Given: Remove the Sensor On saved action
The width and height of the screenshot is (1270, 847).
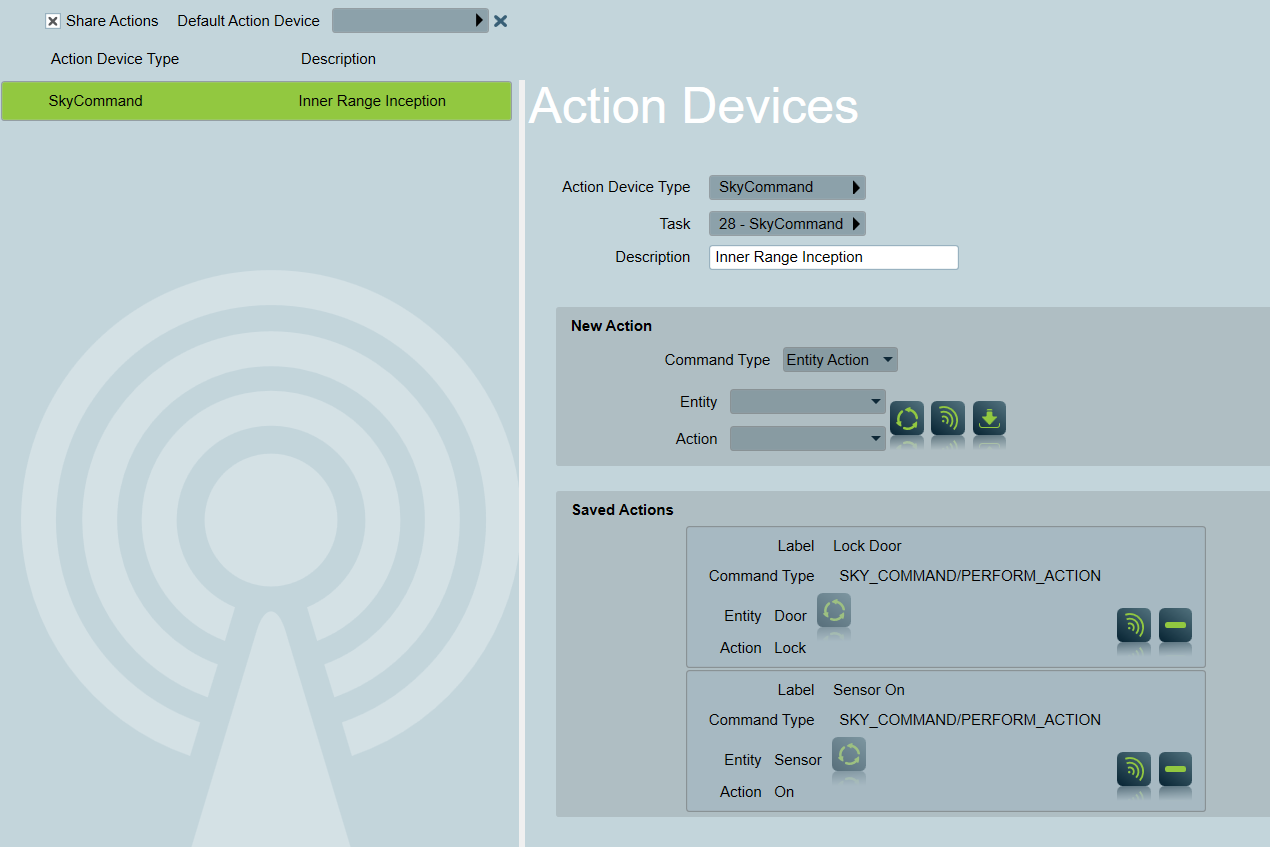Looking at the screenshot, I should (1176, 769).
